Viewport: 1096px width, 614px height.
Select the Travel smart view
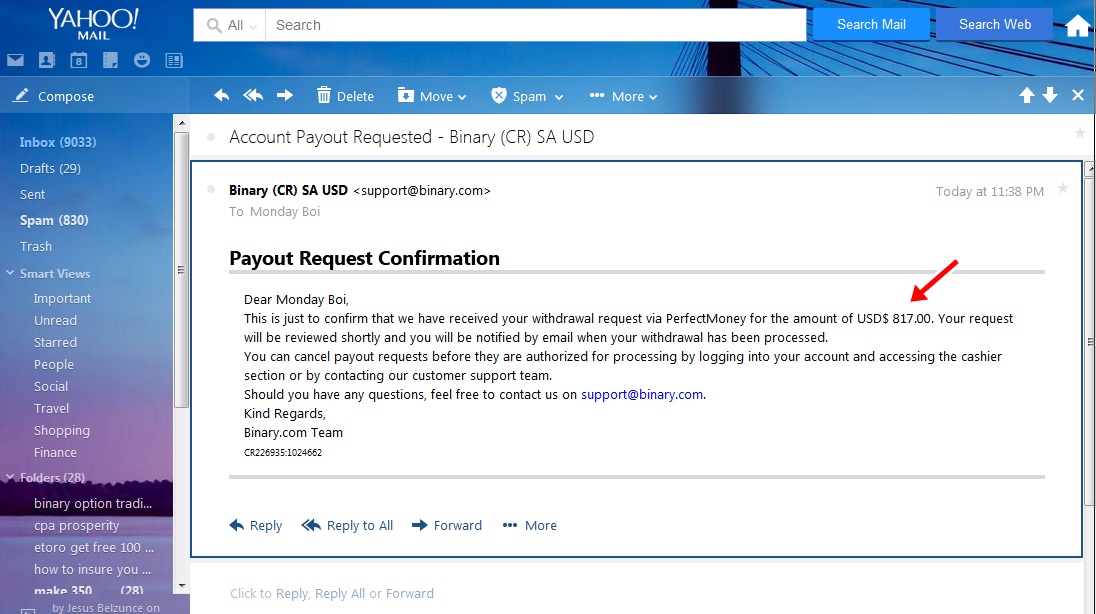(52, 408)
